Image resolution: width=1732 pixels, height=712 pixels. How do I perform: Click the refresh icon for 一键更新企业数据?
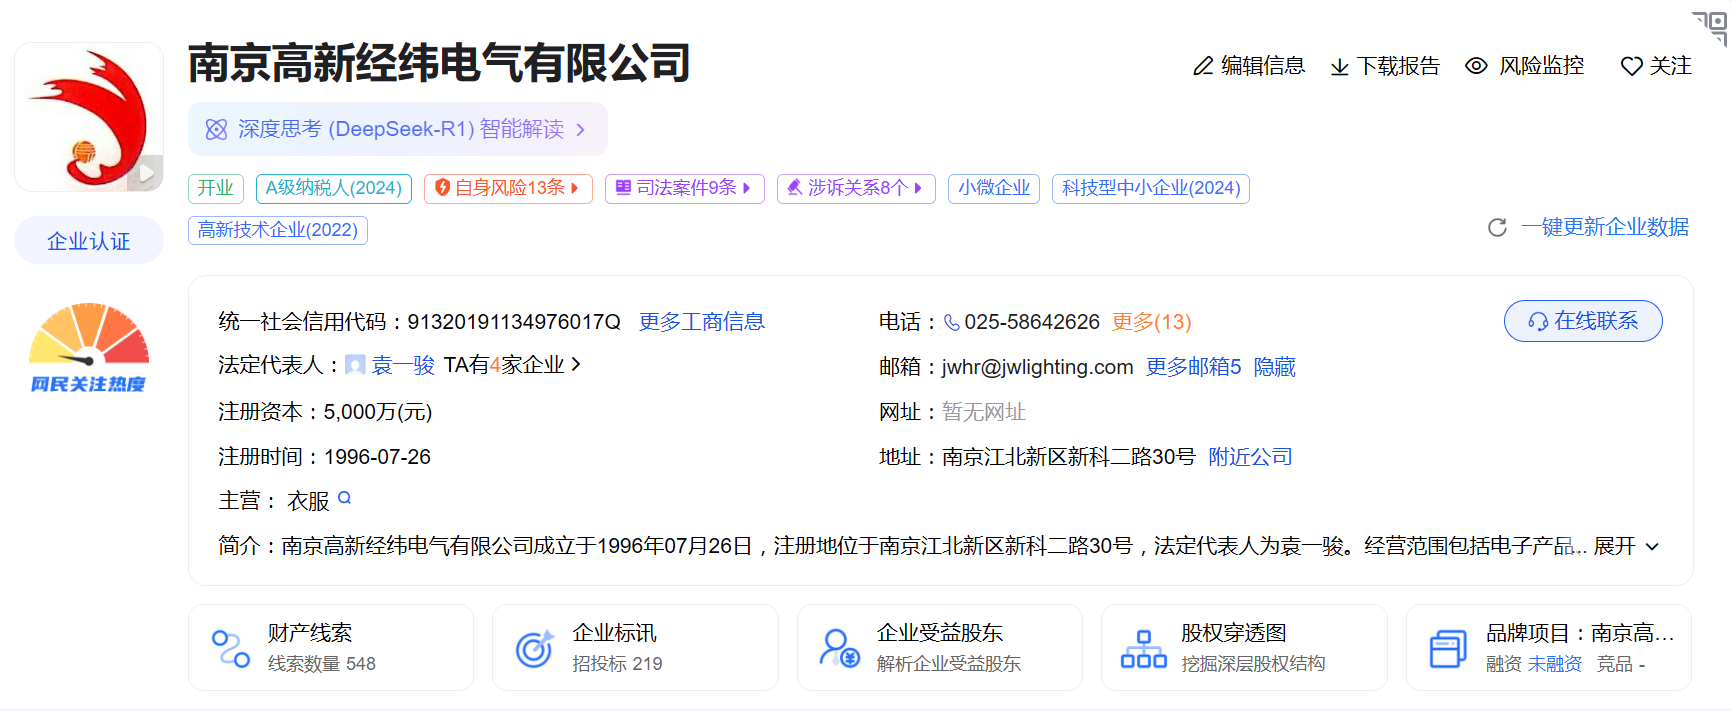tap(1497, 228)
